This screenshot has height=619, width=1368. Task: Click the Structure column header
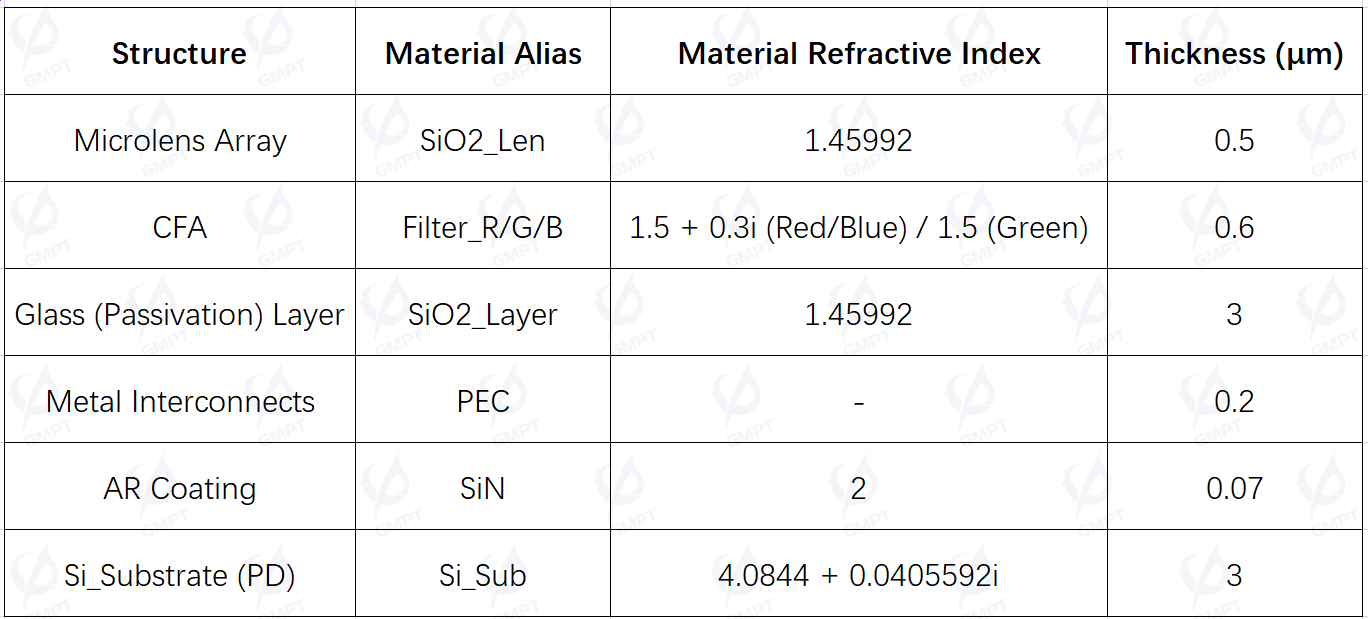(179, 53)
